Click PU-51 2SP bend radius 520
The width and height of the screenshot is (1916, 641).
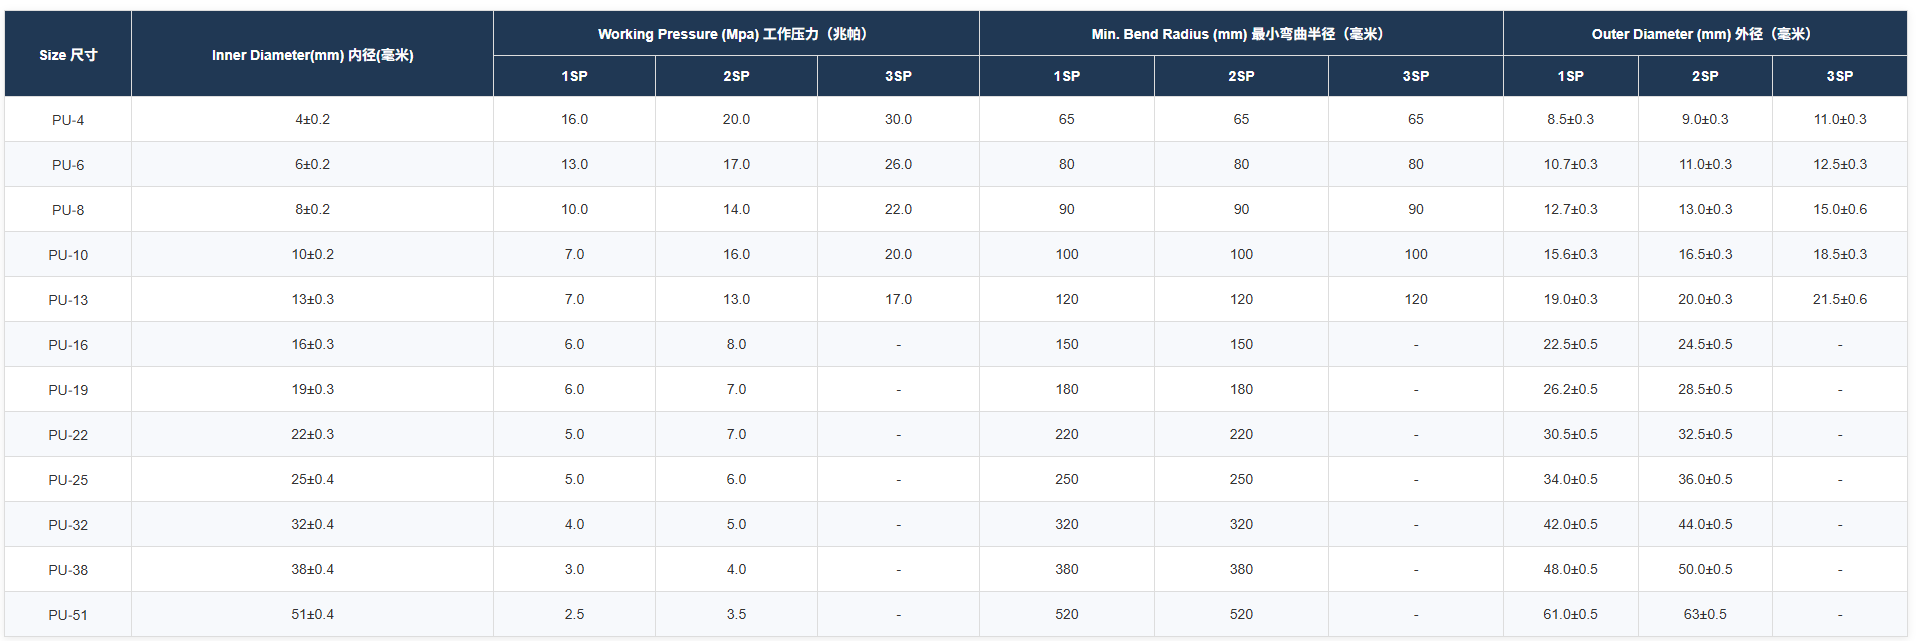click(1241, 614)
